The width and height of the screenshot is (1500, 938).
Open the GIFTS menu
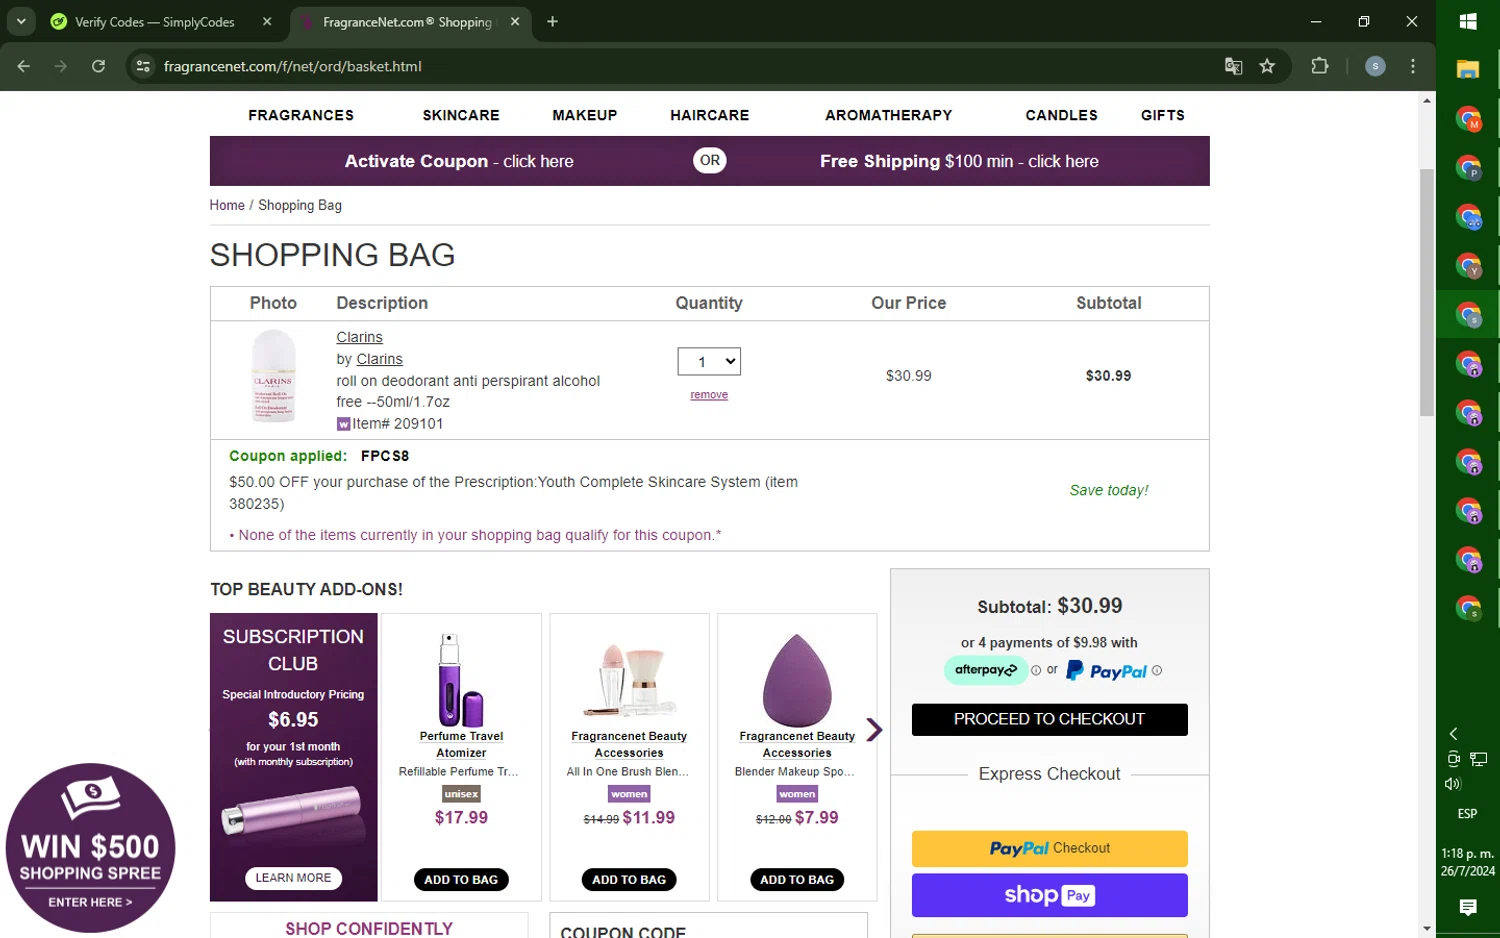point(1163,115)
